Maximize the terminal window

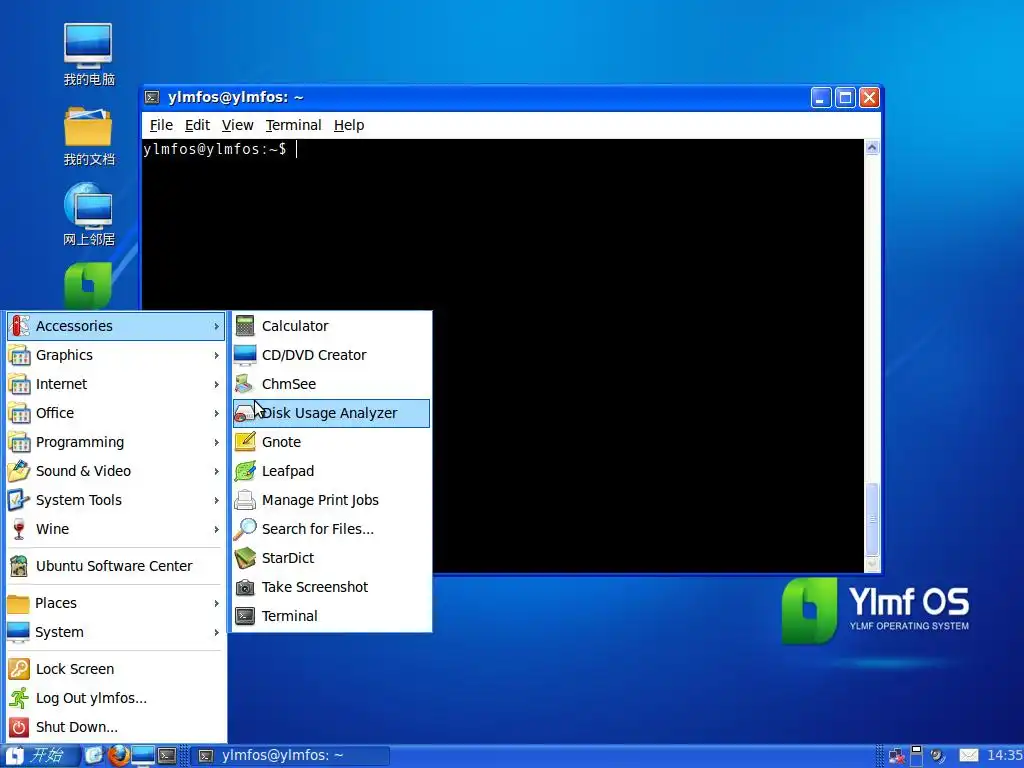845,97
